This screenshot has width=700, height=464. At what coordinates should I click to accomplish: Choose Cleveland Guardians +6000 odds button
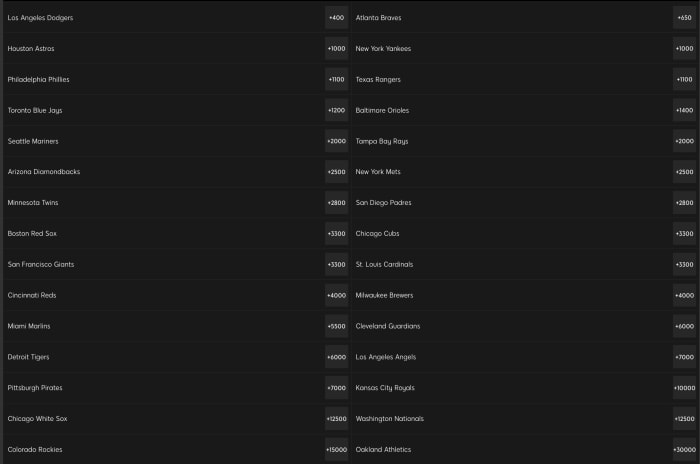684,326
